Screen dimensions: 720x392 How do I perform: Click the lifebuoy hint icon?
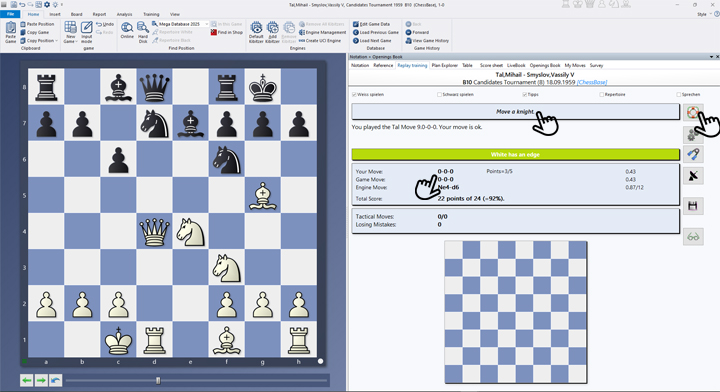(x=693, y=112)
